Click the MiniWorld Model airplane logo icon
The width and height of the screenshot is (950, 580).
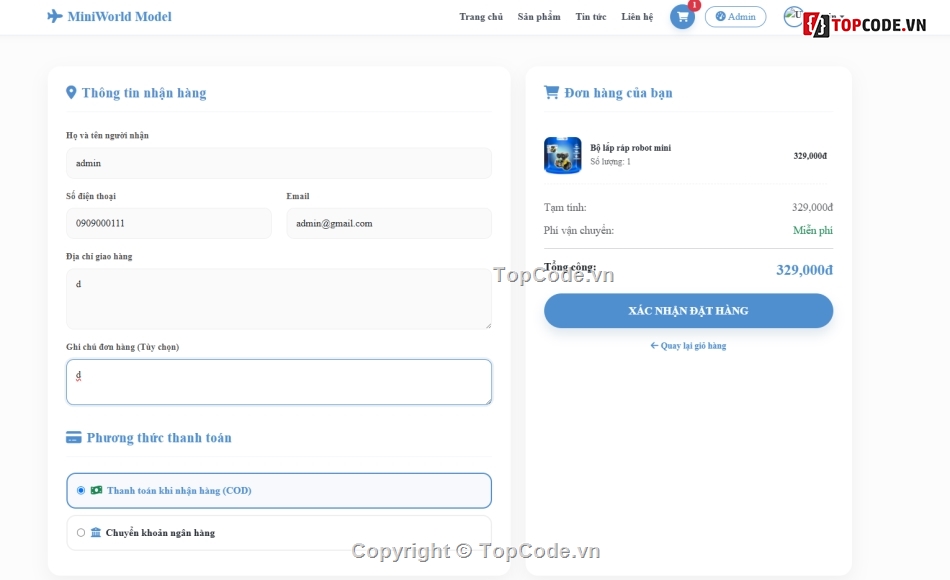(55, 16)
